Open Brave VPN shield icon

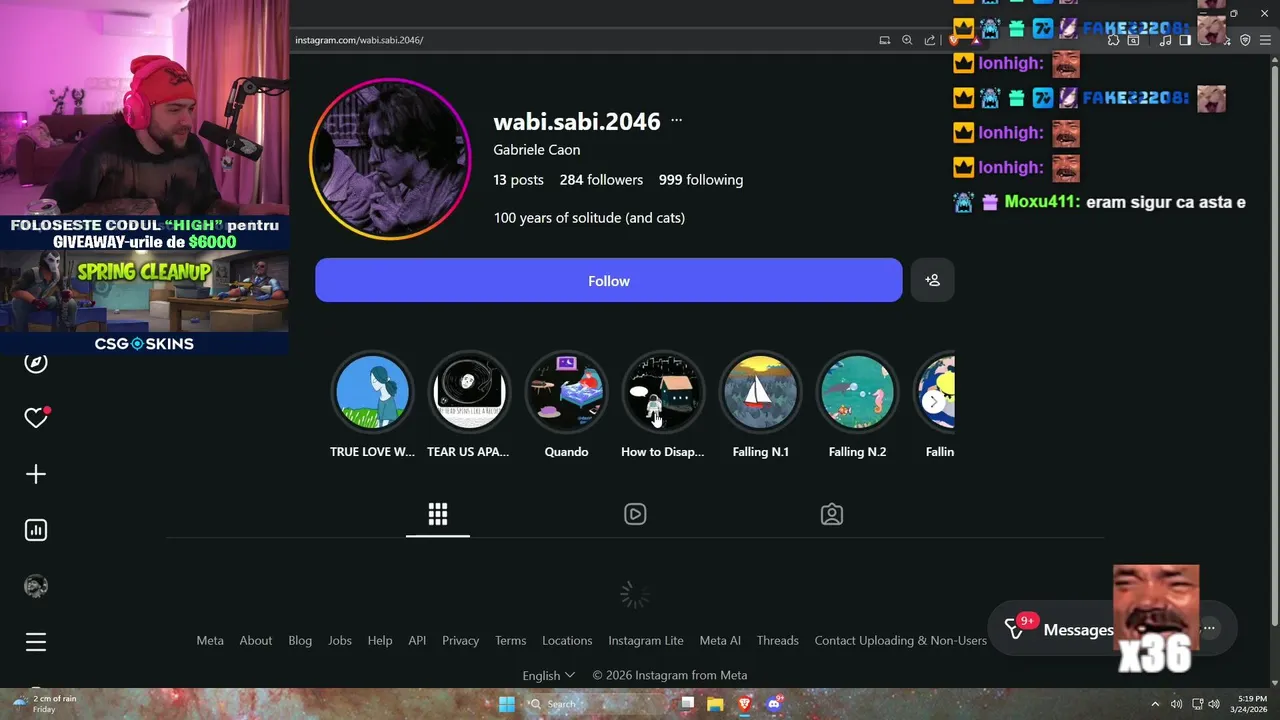point(1245,40)
